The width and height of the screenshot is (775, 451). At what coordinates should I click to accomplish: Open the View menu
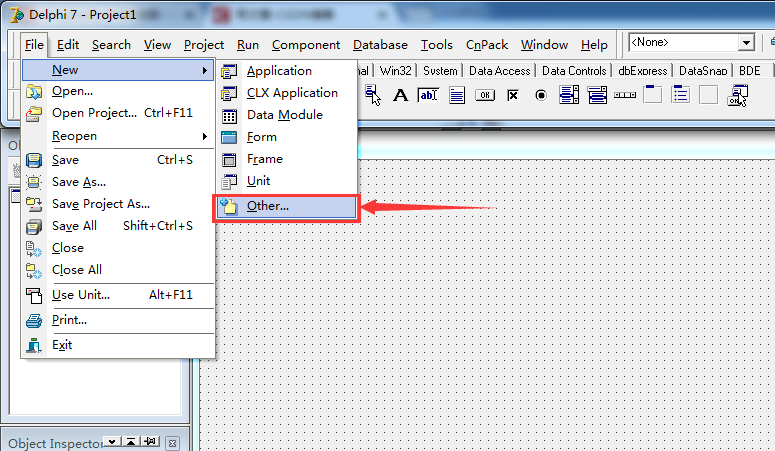point(157,45)
